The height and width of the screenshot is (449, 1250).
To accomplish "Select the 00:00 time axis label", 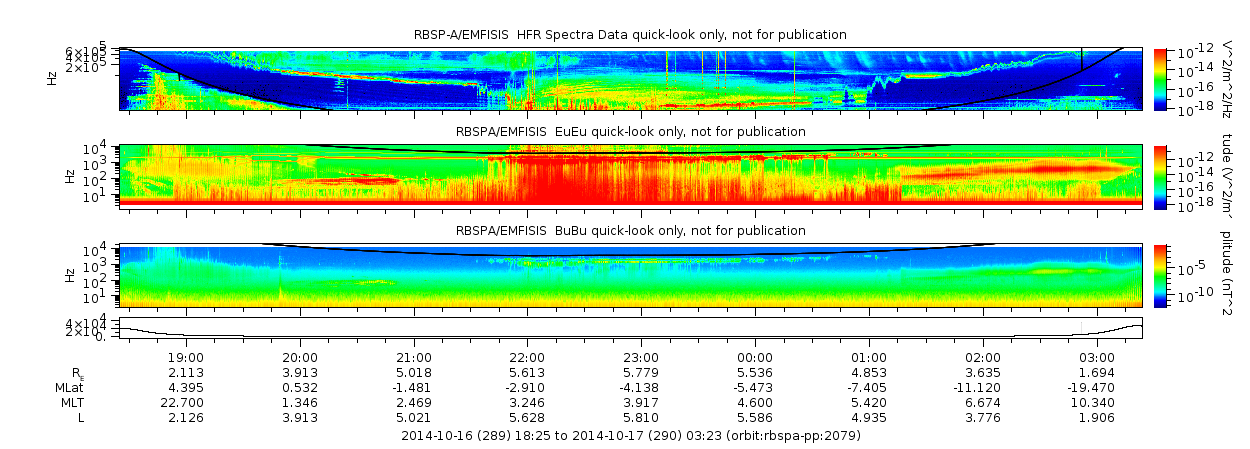I will click(755, 357).
